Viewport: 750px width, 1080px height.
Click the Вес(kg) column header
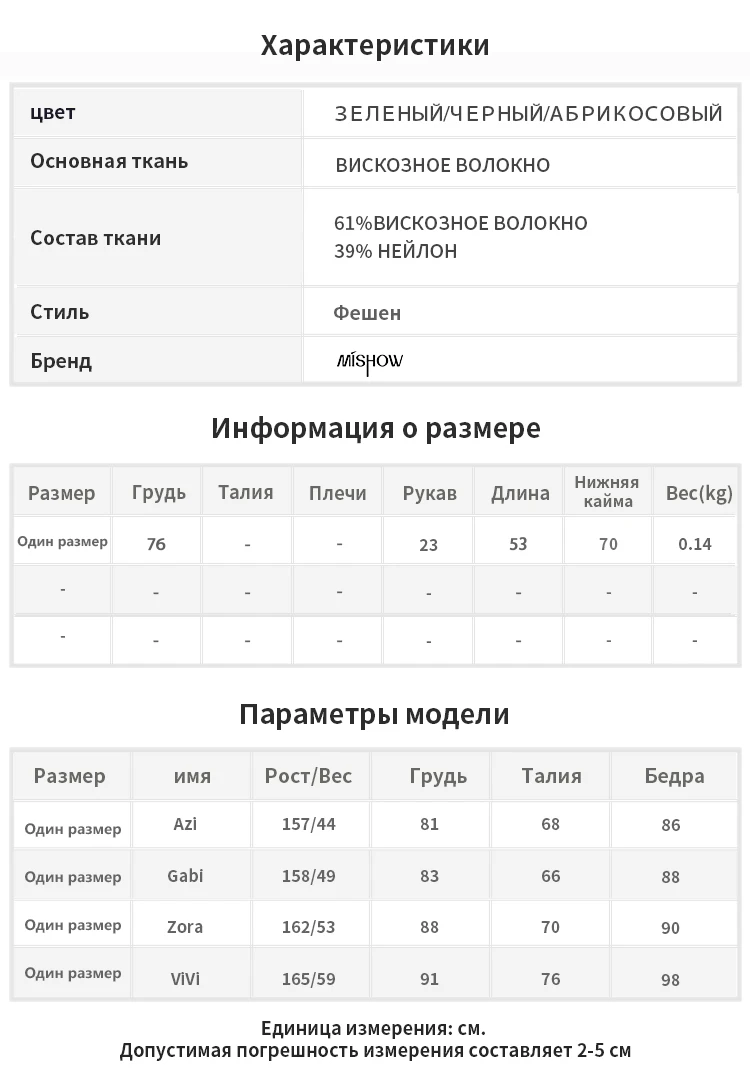tap(699, 493)
